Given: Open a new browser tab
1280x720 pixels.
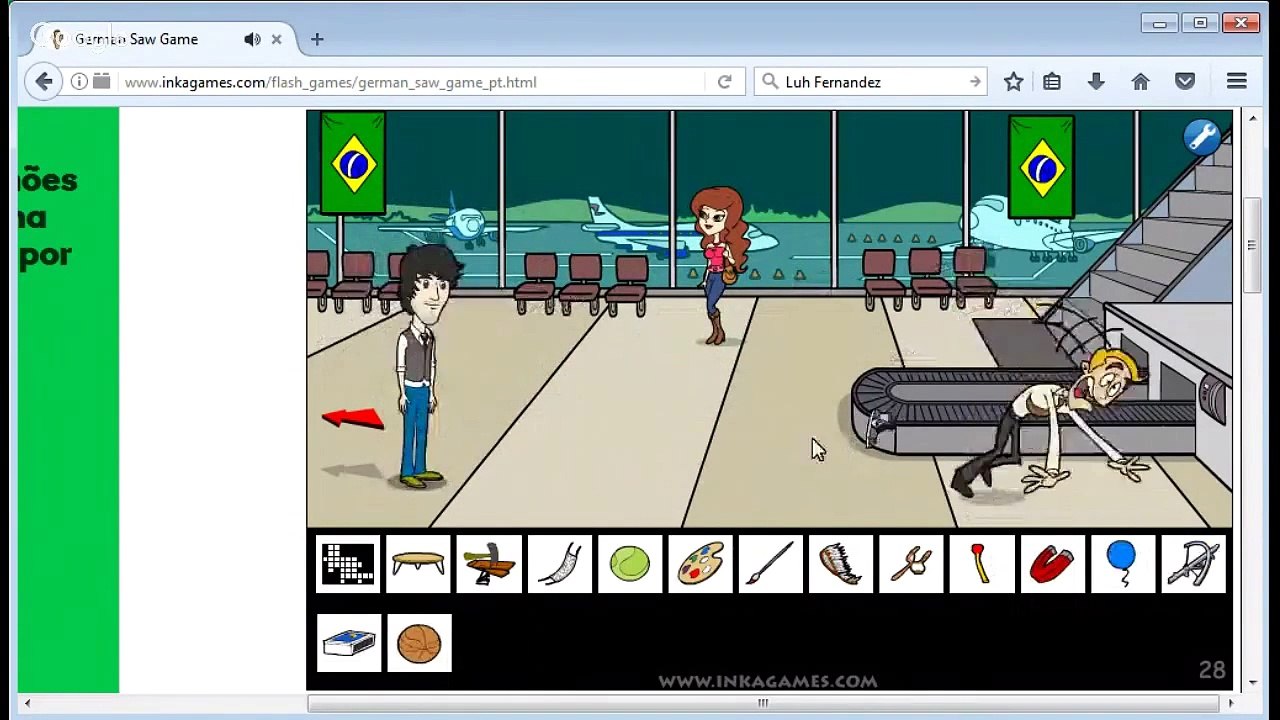Looking at the screenshot, I should click(x=317, y=39).
